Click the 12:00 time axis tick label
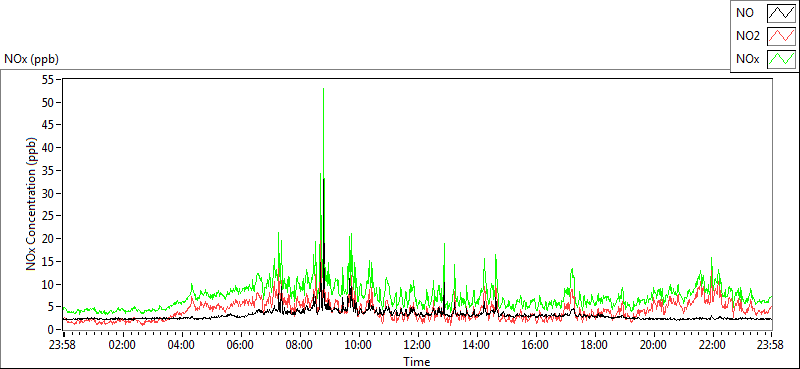 [418, 344]
